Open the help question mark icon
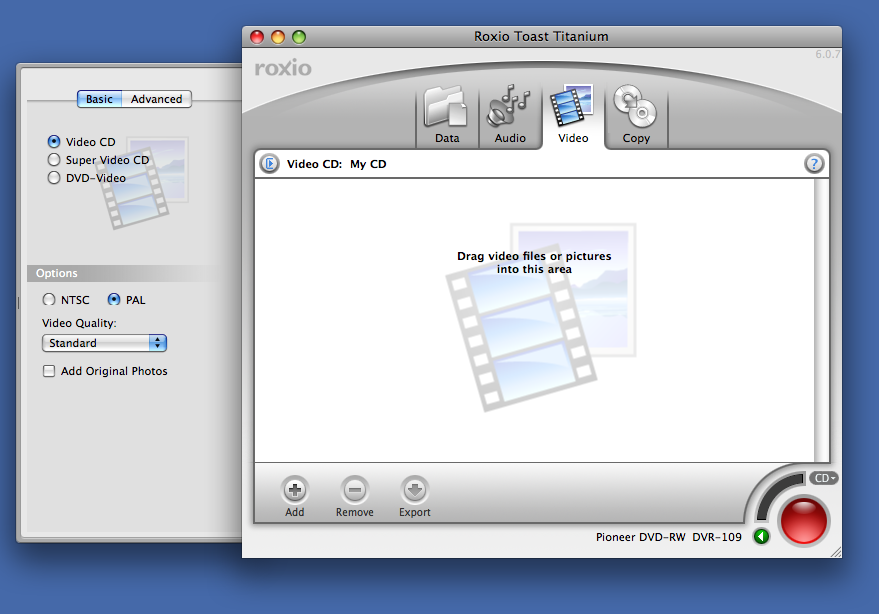 pyautogui.click(x=814, y=164)
